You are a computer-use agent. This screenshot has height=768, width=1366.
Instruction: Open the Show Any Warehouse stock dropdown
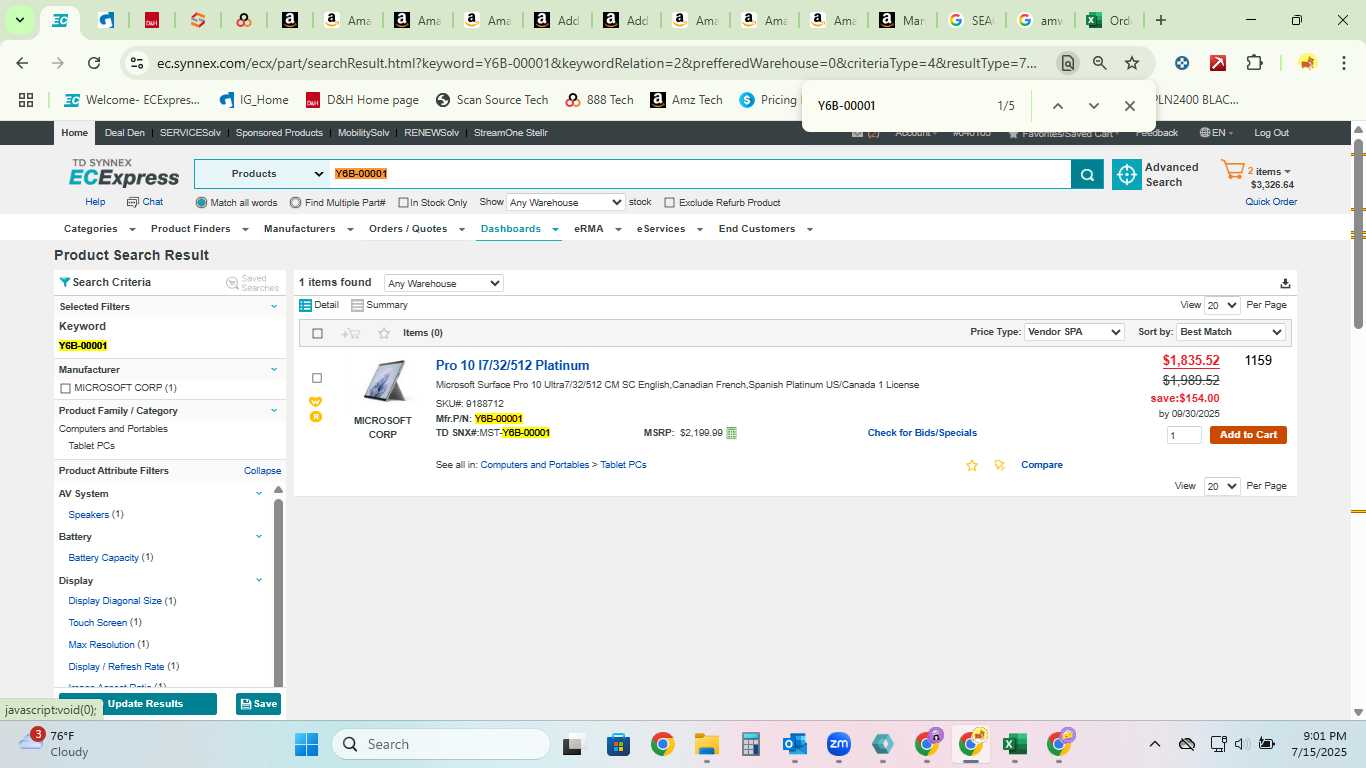tap(565, 202)
